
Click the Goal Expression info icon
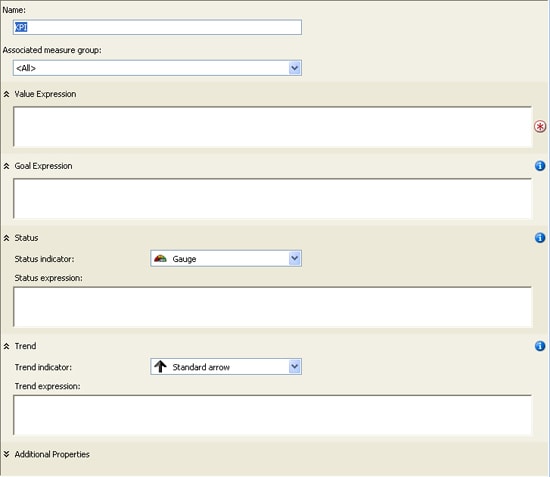point(540,166)
